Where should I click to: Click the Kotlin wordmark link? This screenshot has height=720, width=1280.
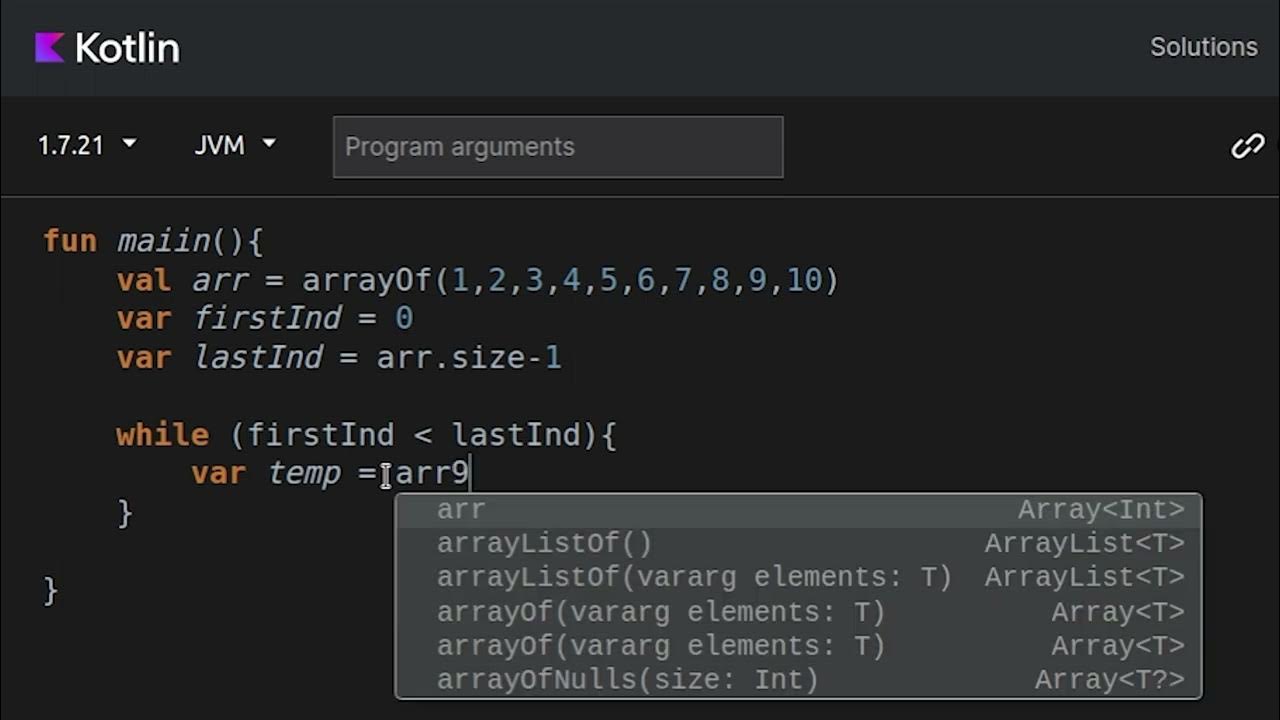point(127,48)
